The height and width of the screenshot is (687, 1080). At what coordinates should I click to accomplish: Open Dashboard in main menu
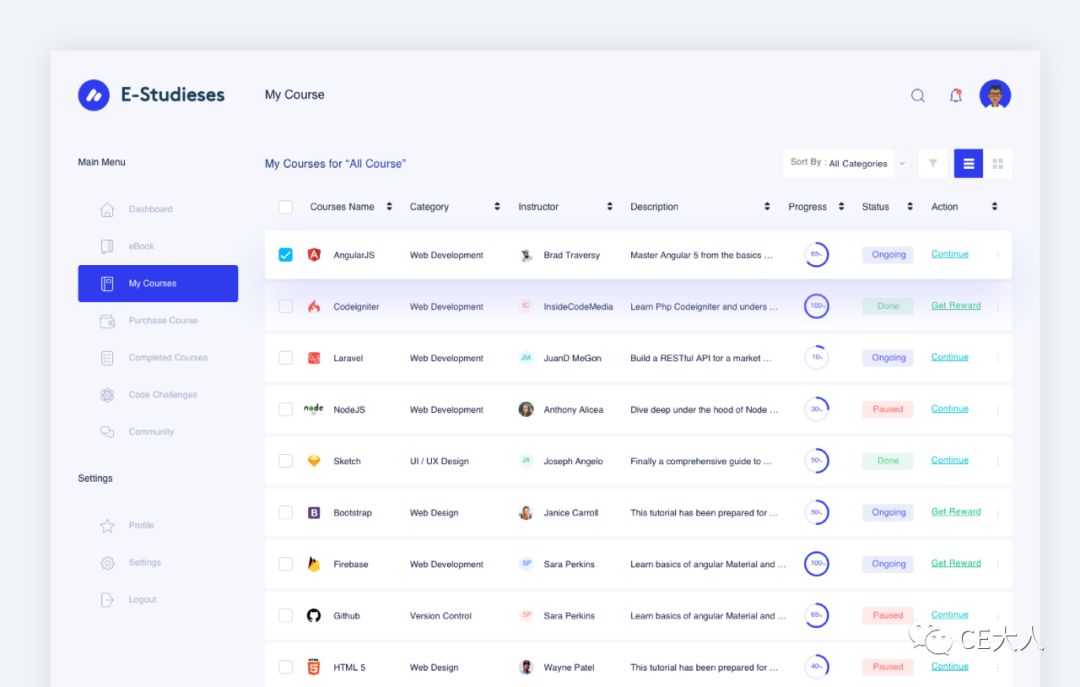(158, 209)
